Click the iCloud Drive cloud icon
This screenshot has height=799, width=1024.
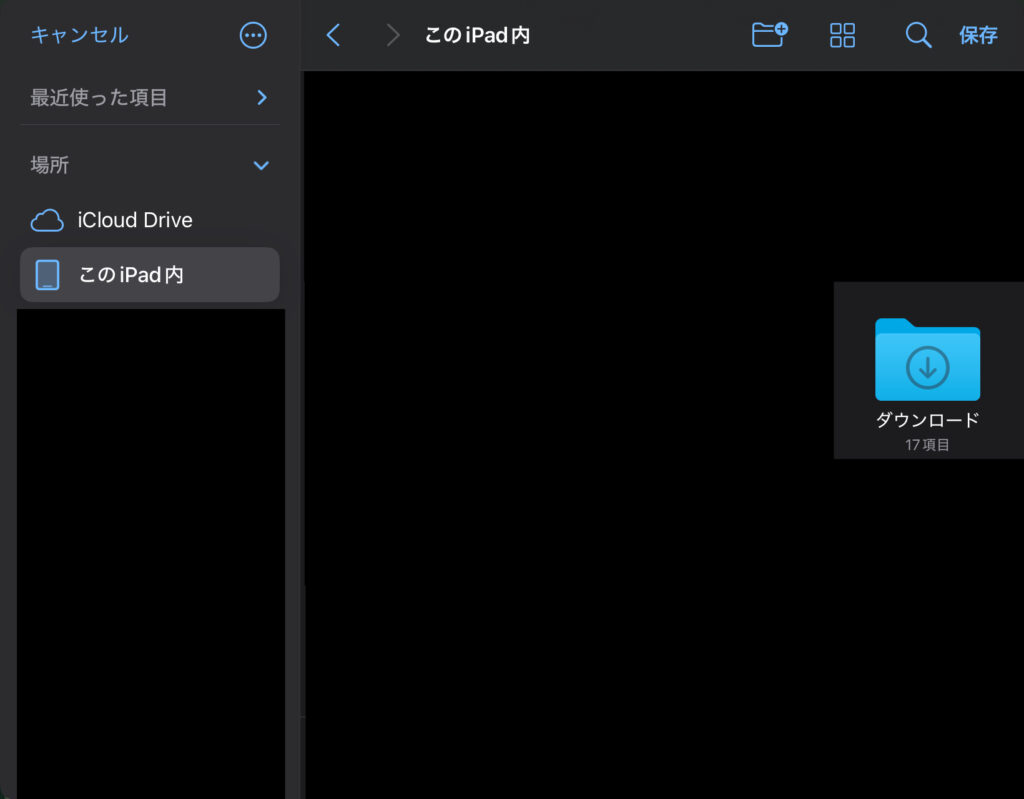[47, 221]
